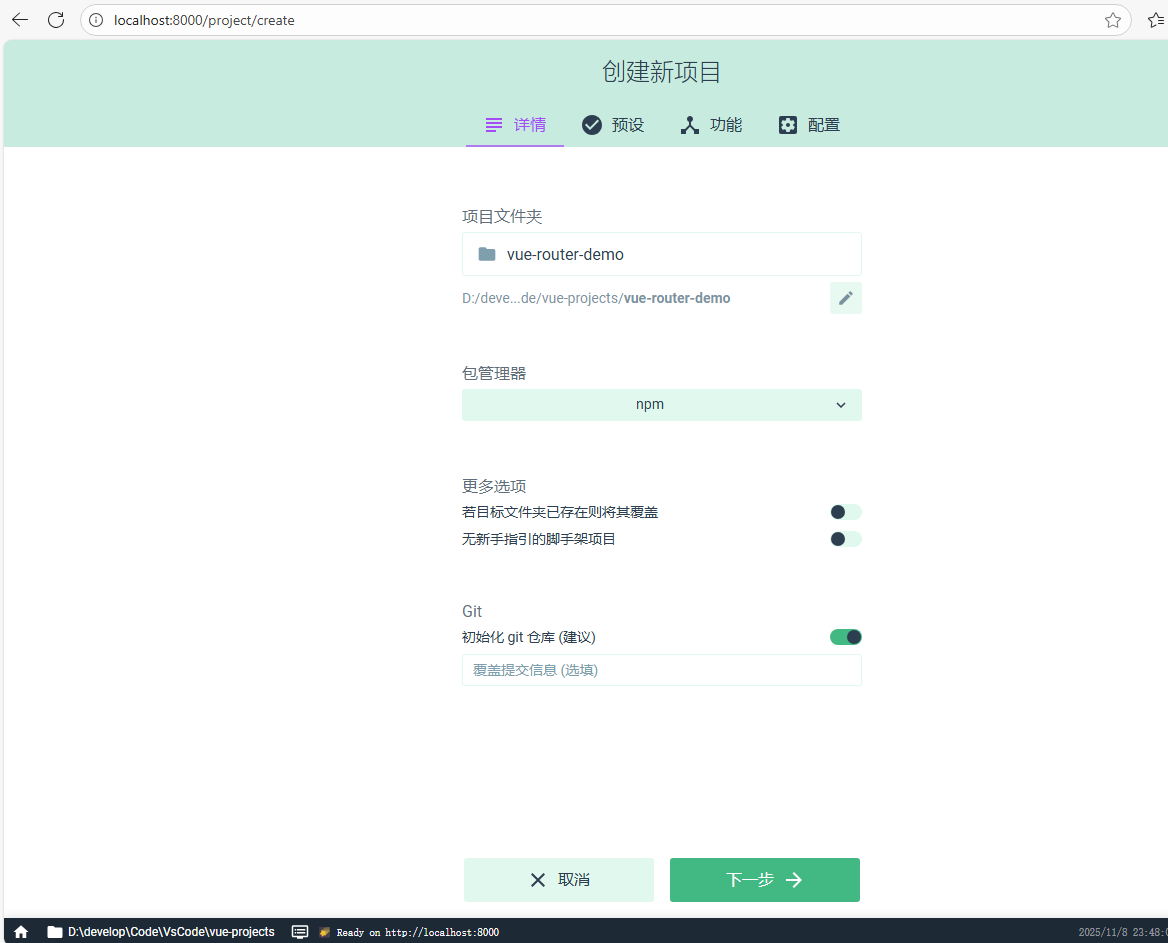The width and height of the screenshot is (1168, 943).
Task: Click the 取消 cancel button
Action: coord(559,880)
